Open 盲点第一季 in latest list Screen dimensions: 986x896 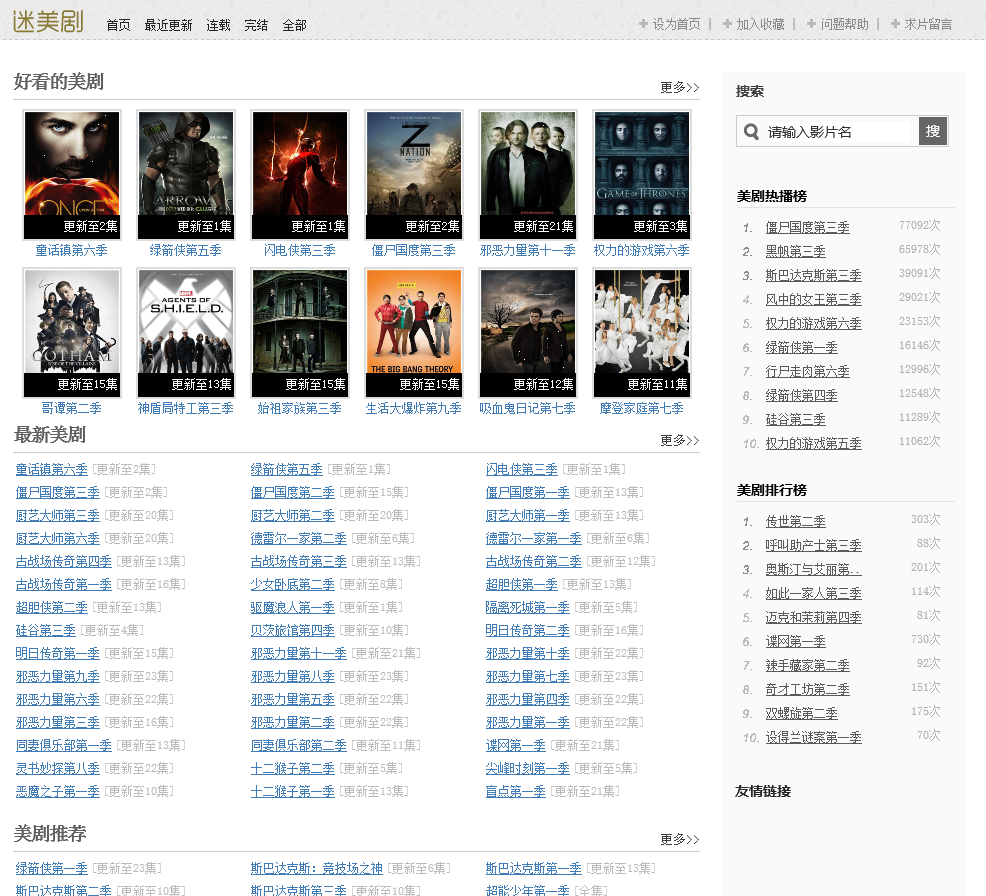tap(516, 792)
